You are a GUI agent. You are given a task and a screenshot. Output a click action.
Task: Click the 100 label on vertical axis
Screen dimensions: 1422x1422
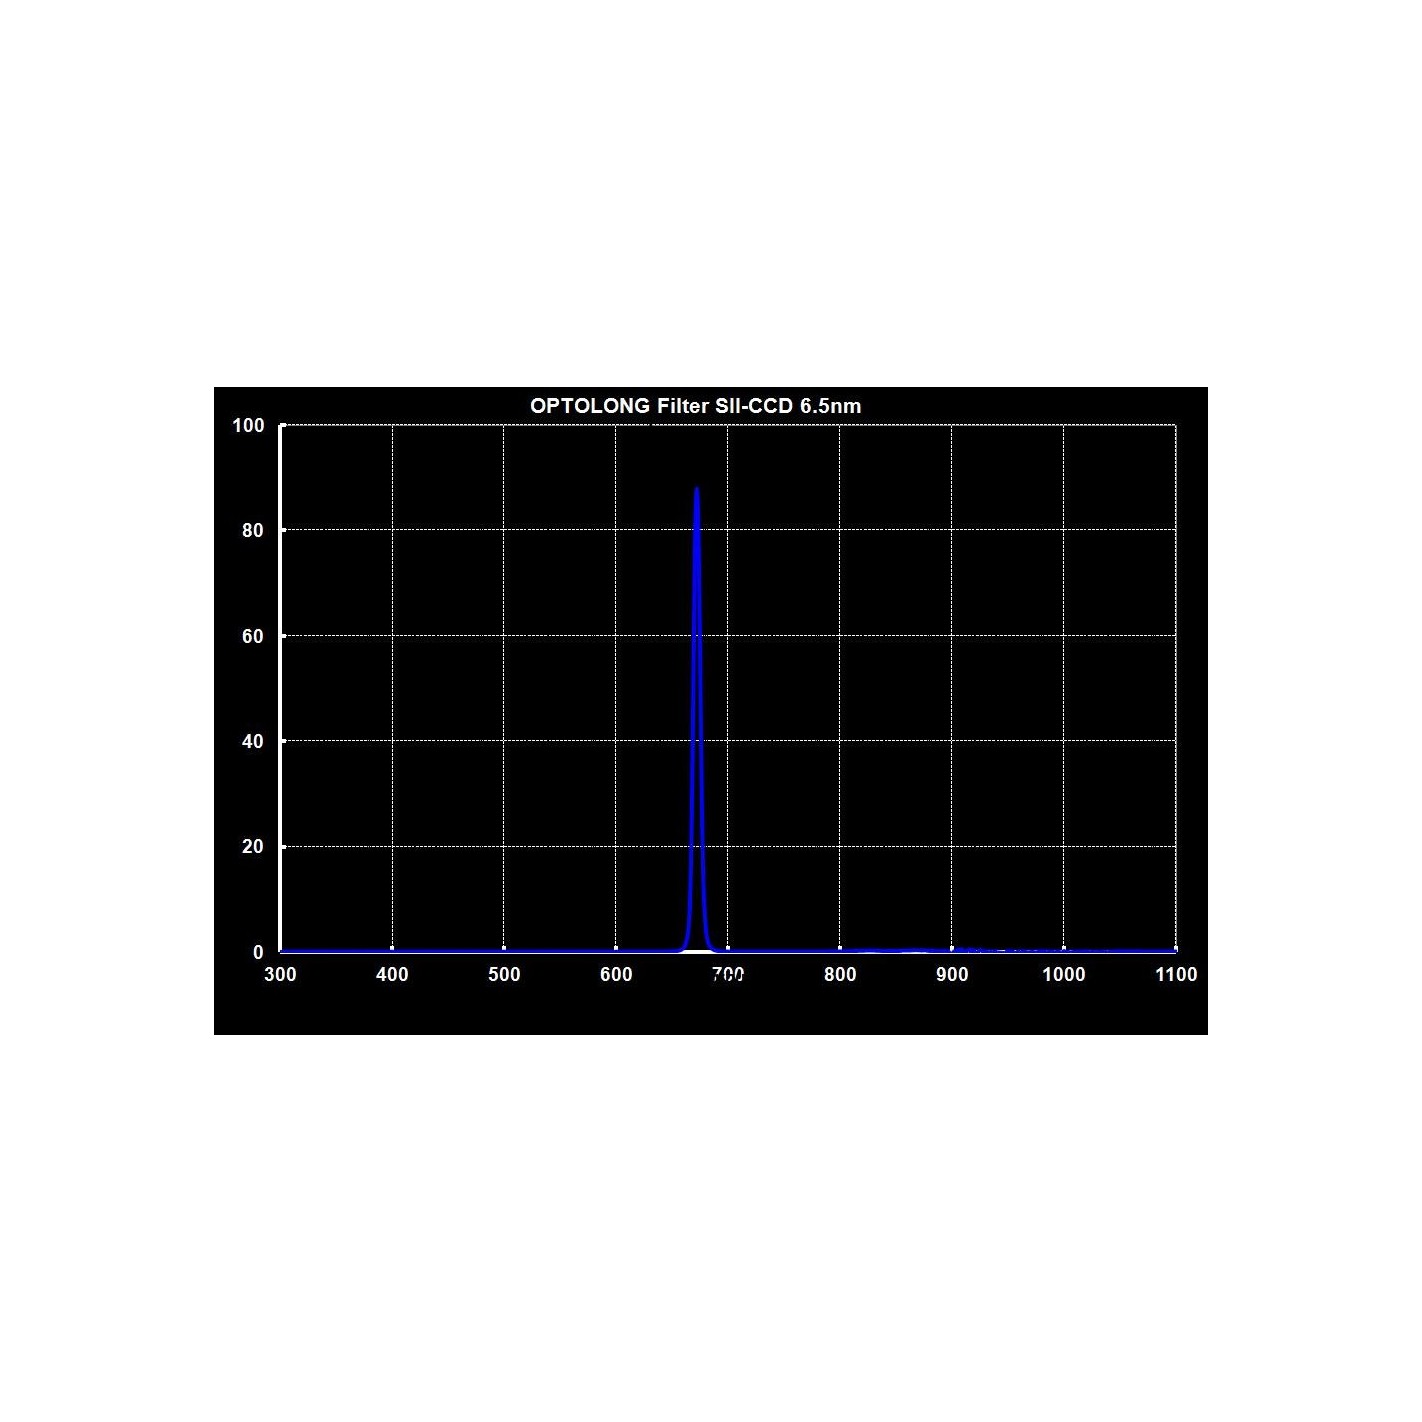pyautogui.click(x=248, y=426)
